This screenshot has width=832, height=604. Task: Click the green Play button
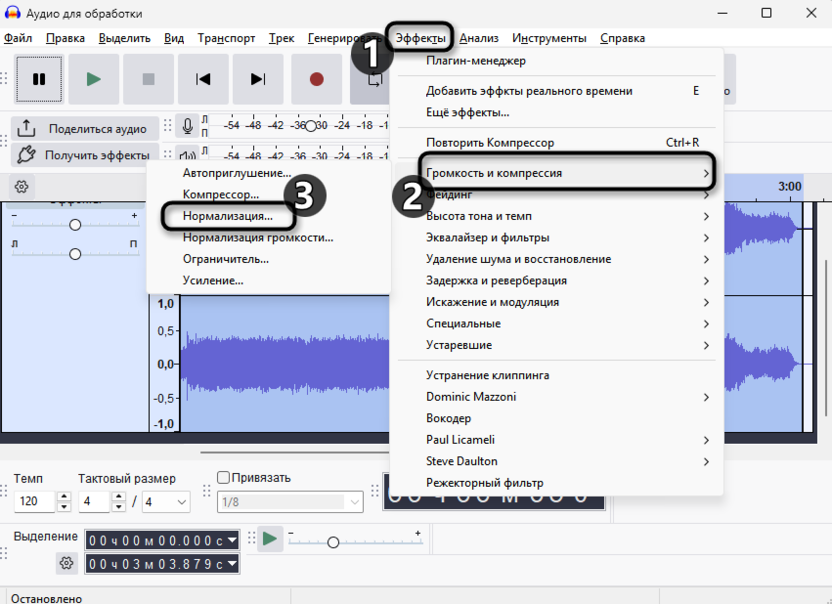[93, 79]
